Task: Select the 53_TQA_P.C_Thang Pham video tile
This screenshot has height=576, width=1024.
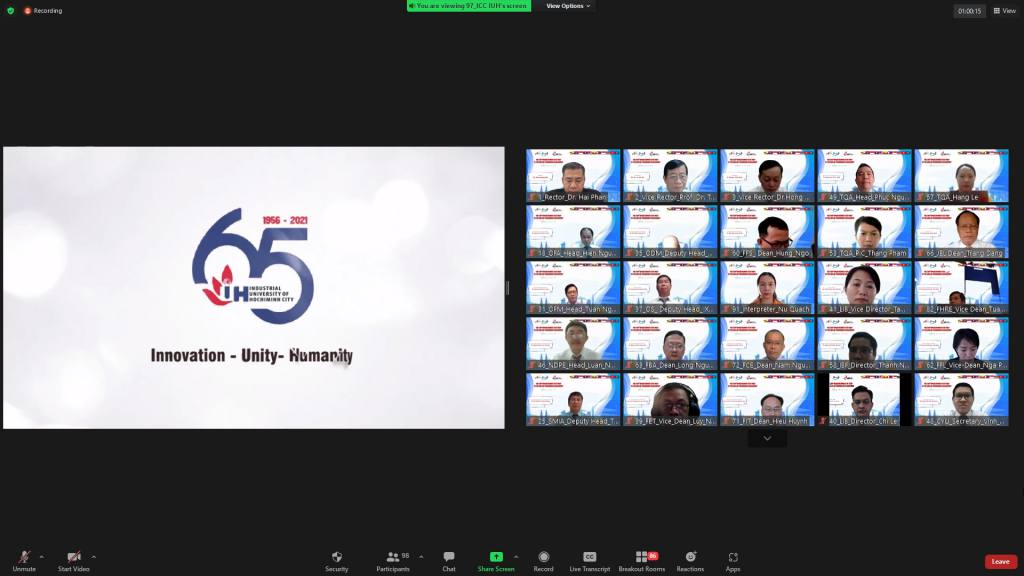Action: [x=864, y=232]
